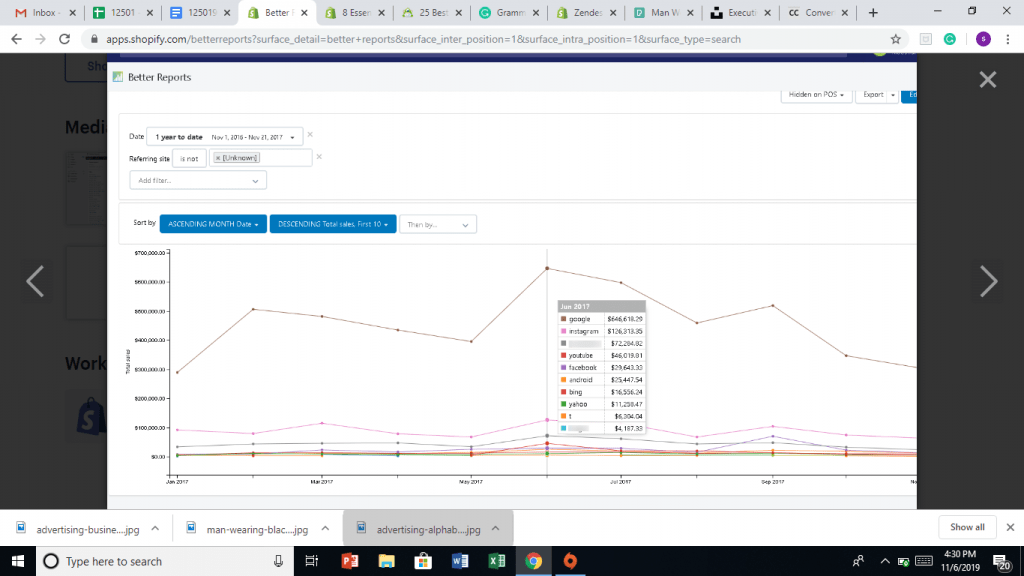Click the google color swatch in tooltip
Screen dimensions: 1024x576
[x=564, y=319]
